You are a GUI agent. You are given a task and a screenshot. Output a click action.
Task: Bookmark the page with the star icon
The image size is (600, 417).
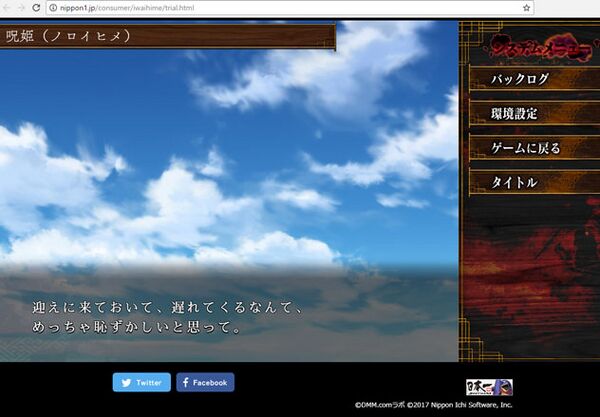click(x=527, y=8)
